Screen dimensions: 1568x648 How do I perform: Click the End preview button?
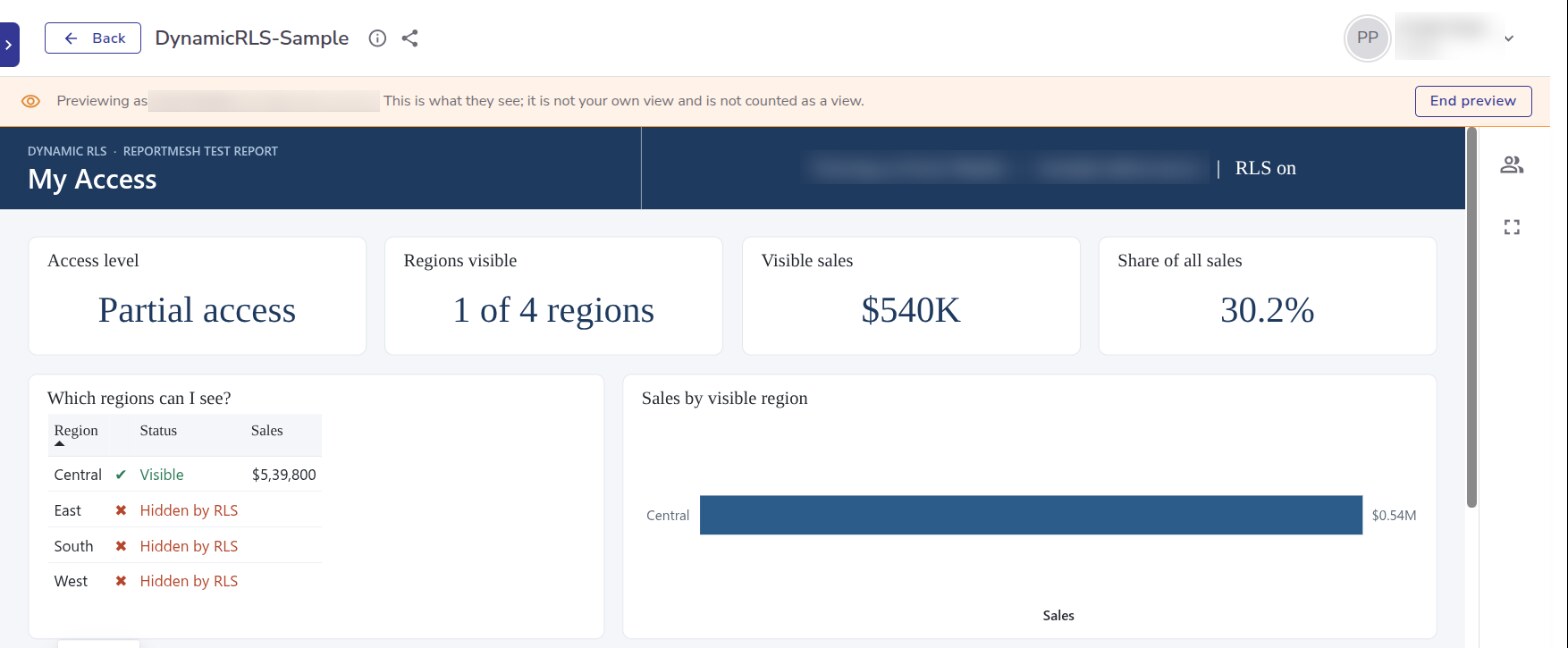coord(1473,101)
